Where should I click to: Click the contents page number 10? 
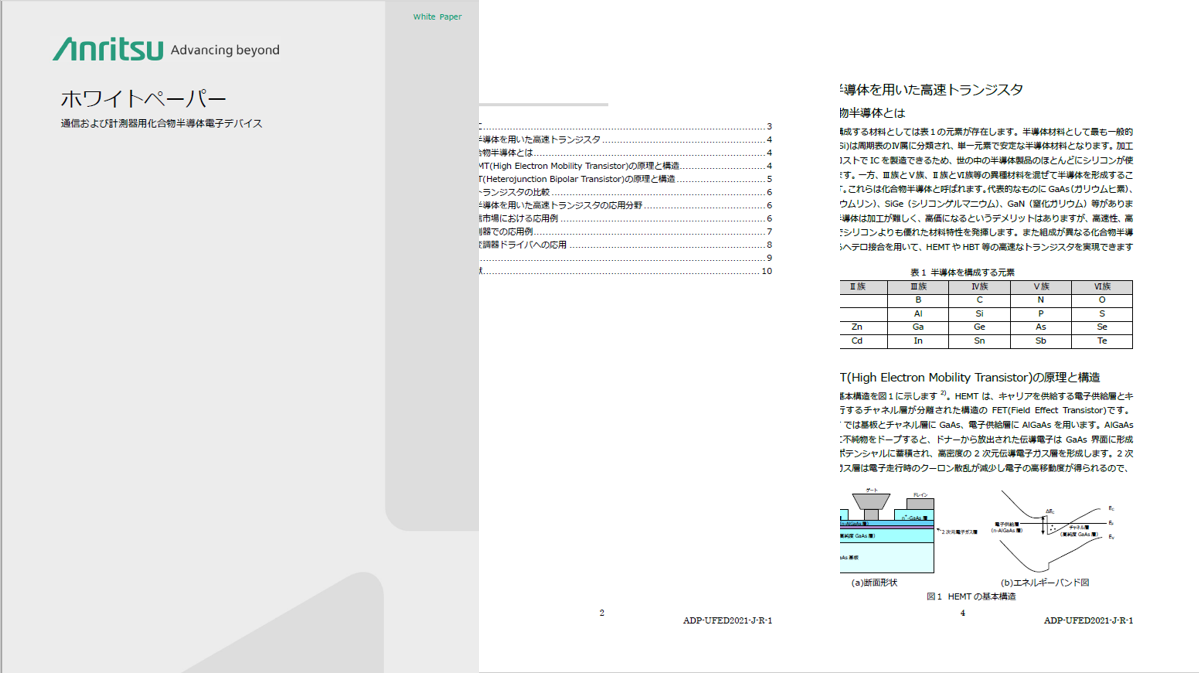pyautogui.click(x=767, y=271)
